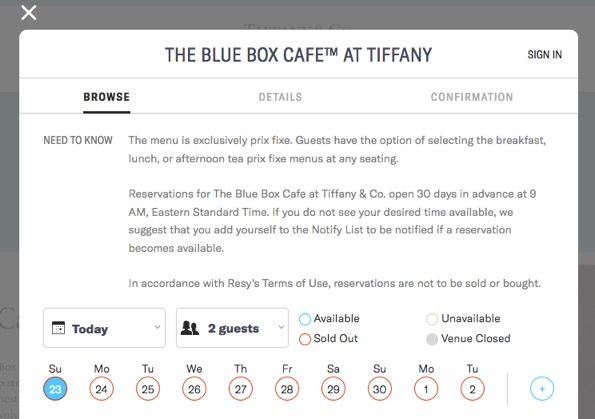
Task: Click the guests people icon
Action: point(190,328)
